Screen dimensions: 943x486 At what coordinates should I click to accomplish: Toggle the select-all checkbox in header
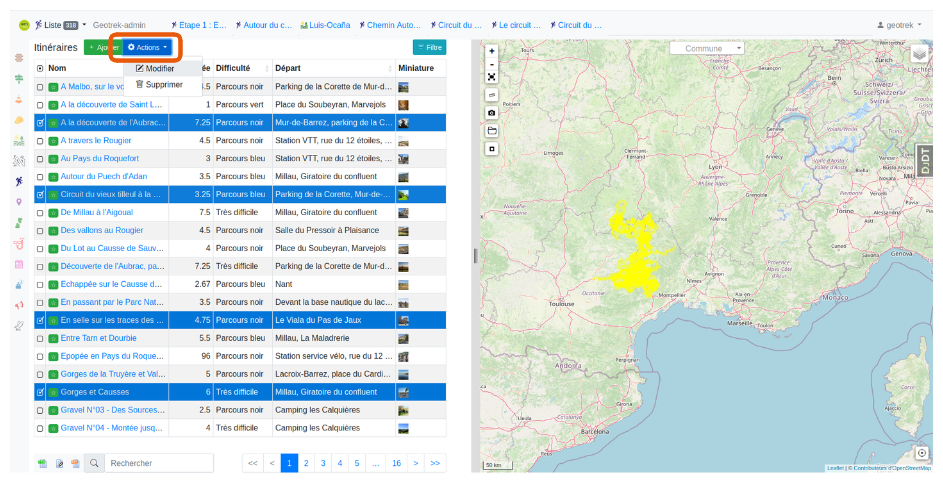40,69
